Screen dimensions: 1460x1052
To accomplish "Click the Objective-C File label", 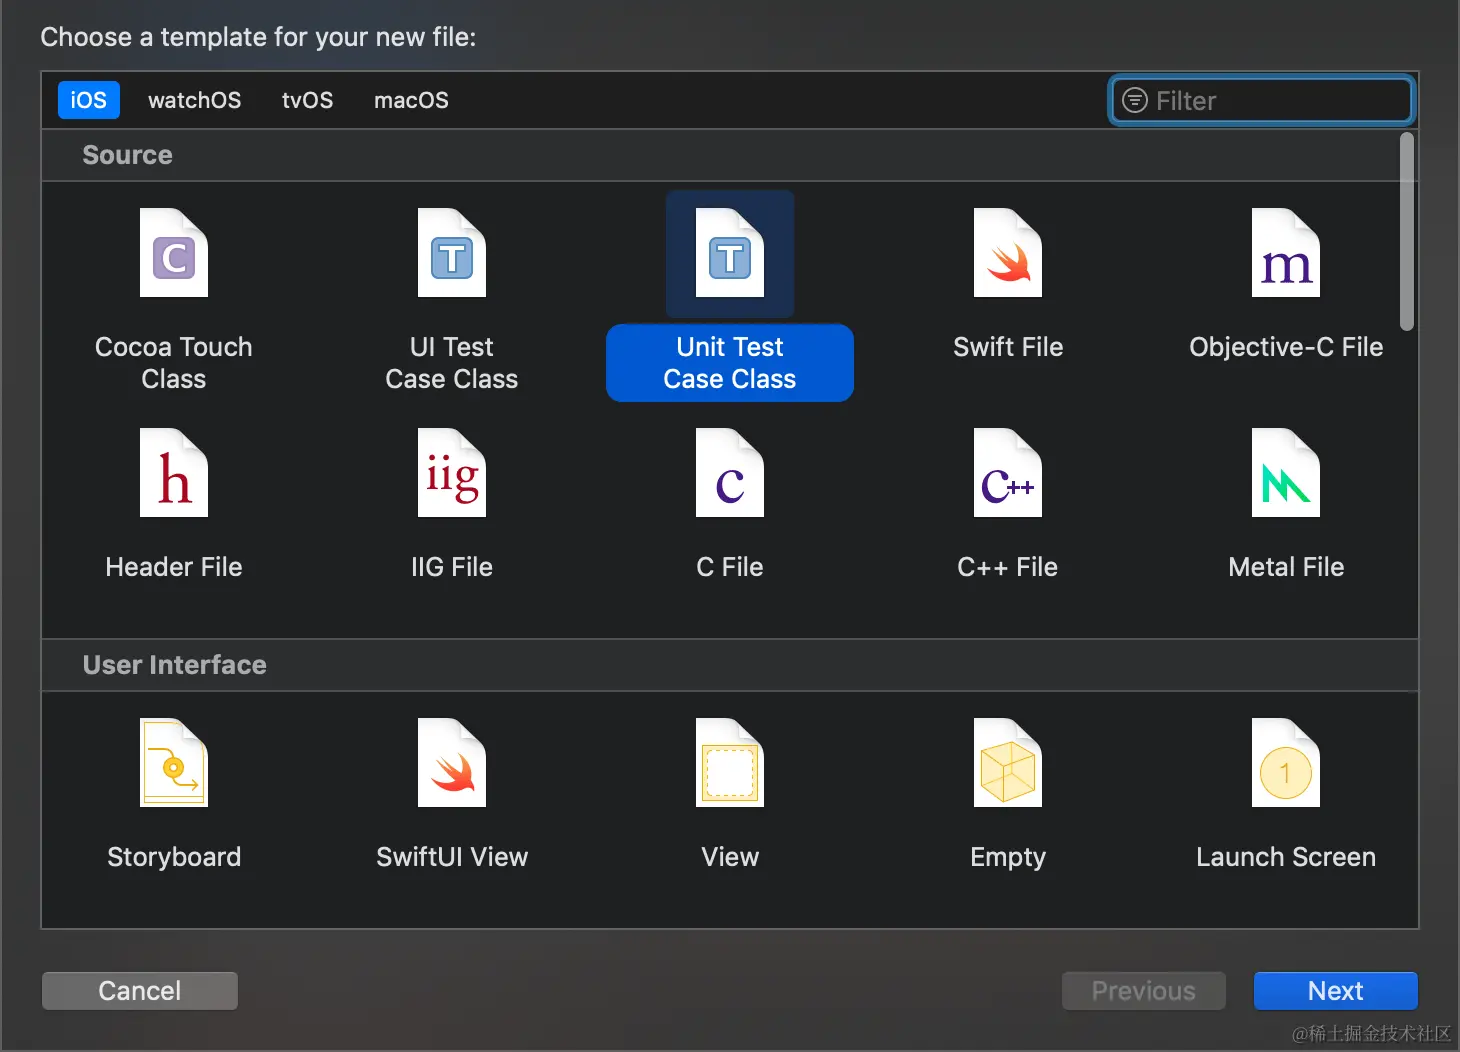I will click(1286, 347).
